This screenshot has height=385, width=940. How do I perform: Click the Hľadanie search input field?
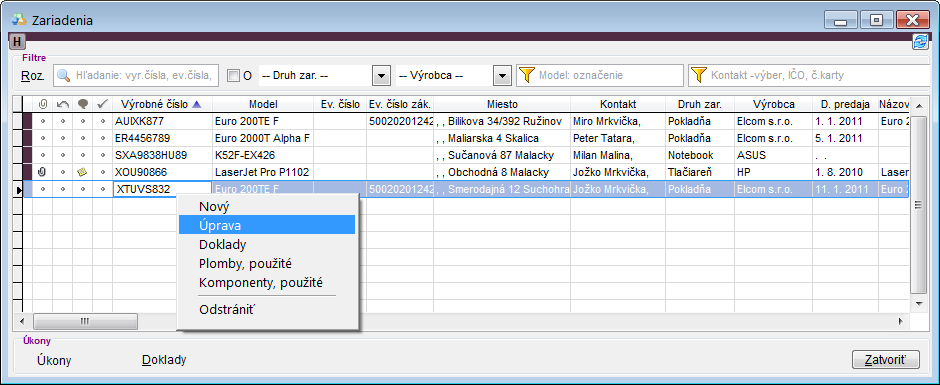137,76
